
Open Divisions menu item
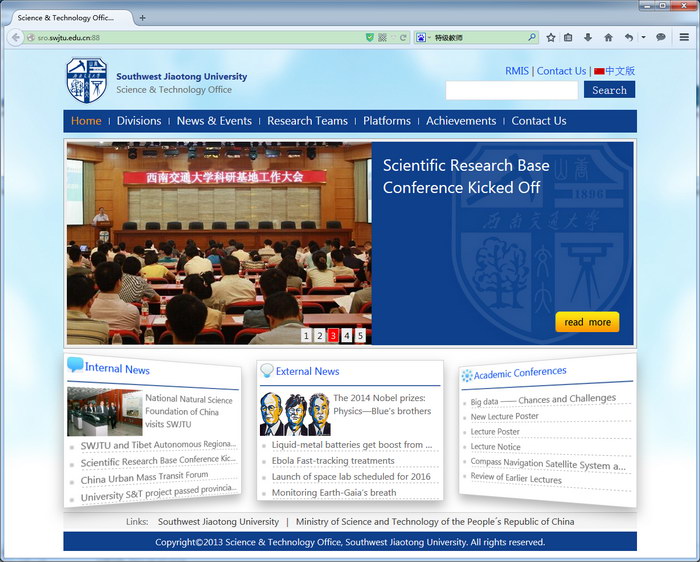[x=139, y=121]
